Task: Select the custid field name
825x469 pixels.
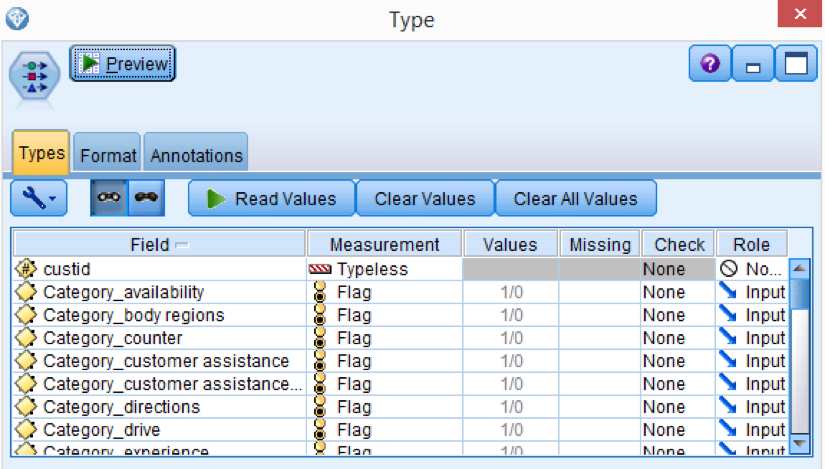Action: (x=67, y=269)
